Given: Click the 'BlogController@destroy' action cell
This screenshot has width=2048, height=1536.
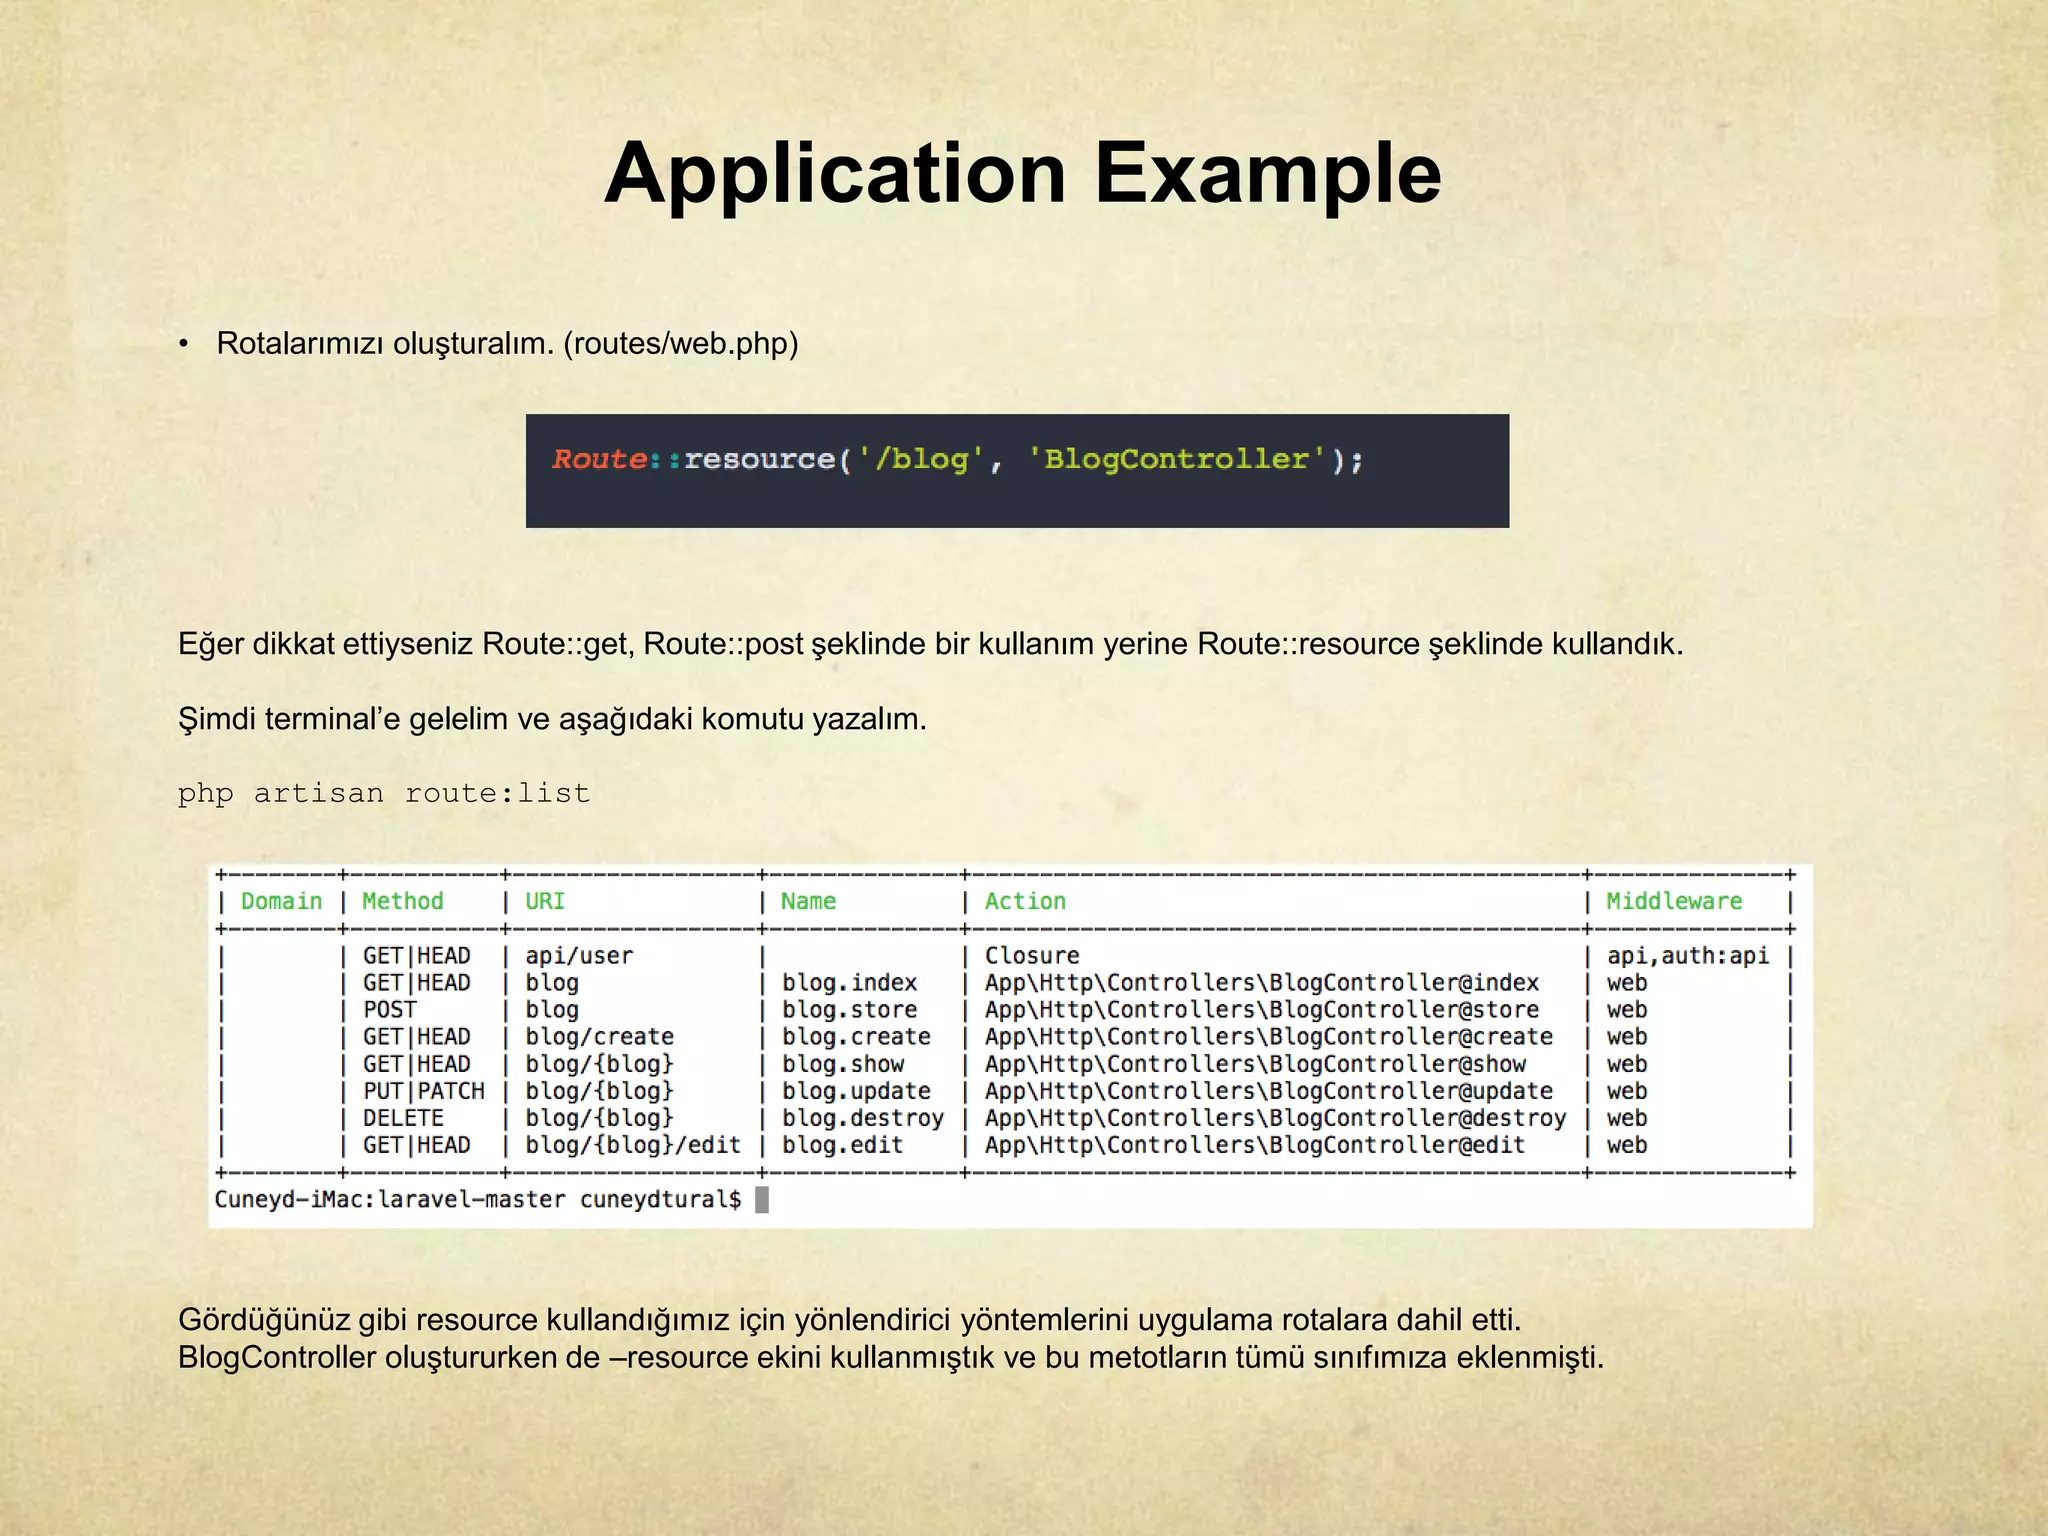Looking at the screenshot, I should (x=1276, y=1118).
